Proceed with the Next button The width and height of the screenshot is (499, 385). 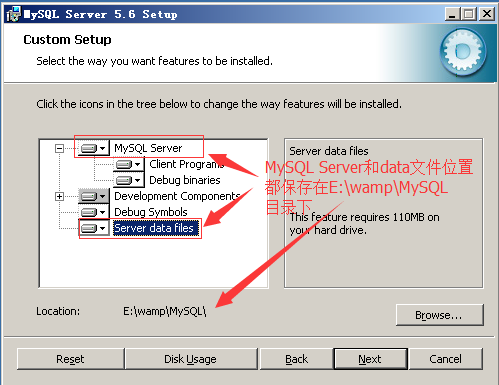(x=371, y=359)
